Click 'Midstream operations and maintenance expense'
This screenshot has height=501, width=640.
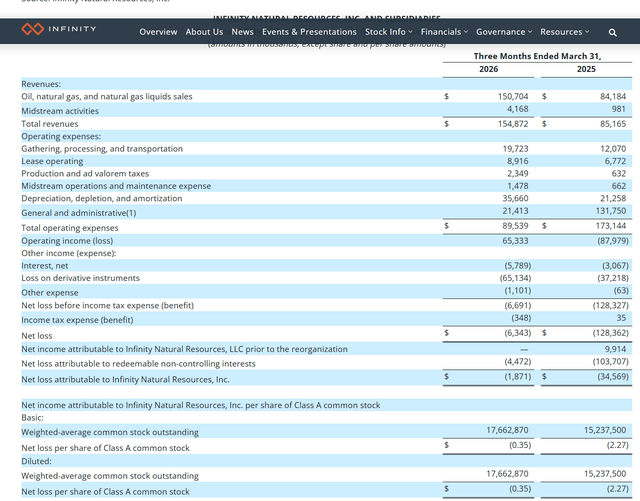(116, 186)
